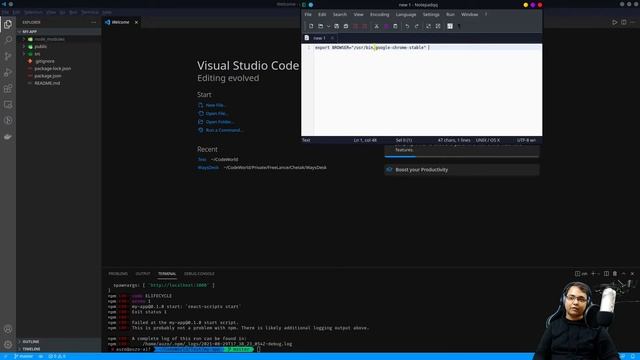Click the Run icon at VS Code editor top right
Image resolution: width=640 pixels, height=360 pixels.
614,22
